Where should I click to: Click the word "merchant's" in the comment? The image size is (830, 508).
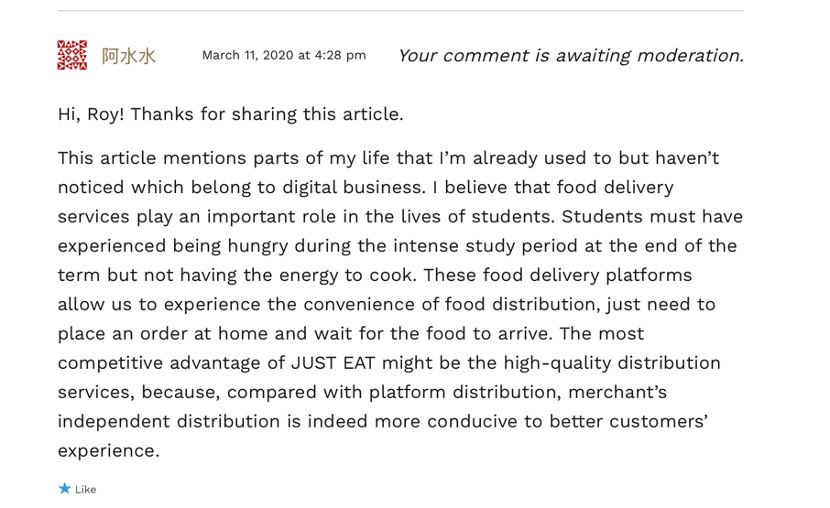pos(613,391)
